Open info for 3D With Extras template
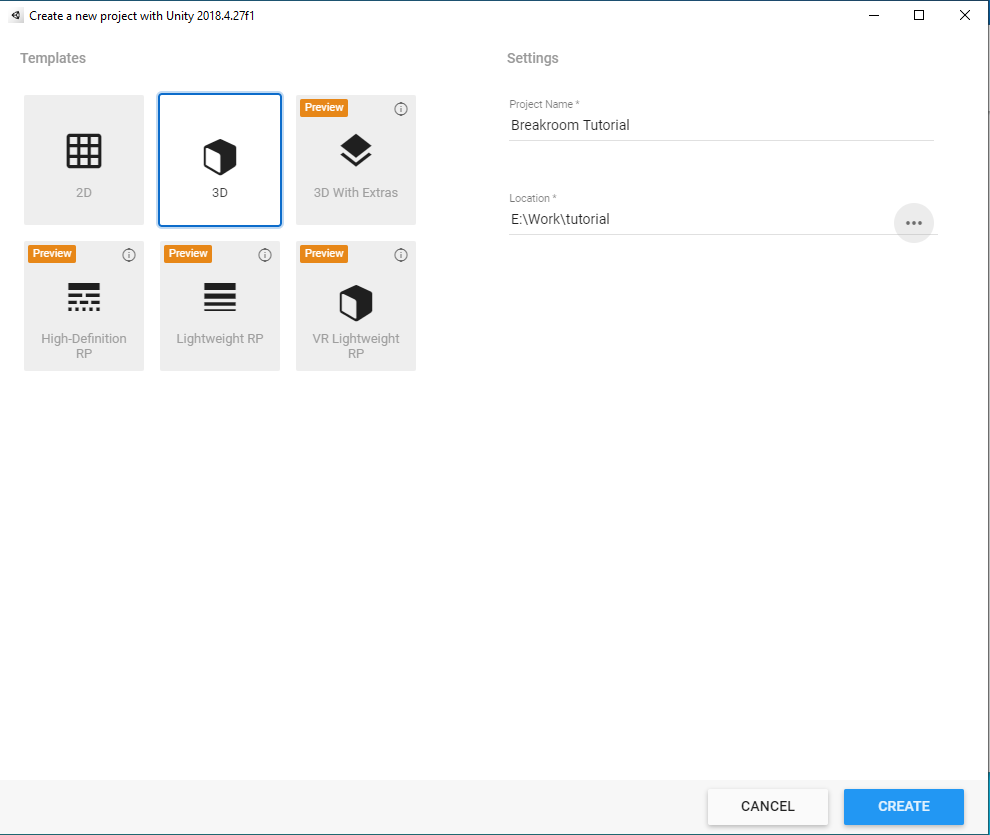Viewport: 990px width, 835px height. 401,109
